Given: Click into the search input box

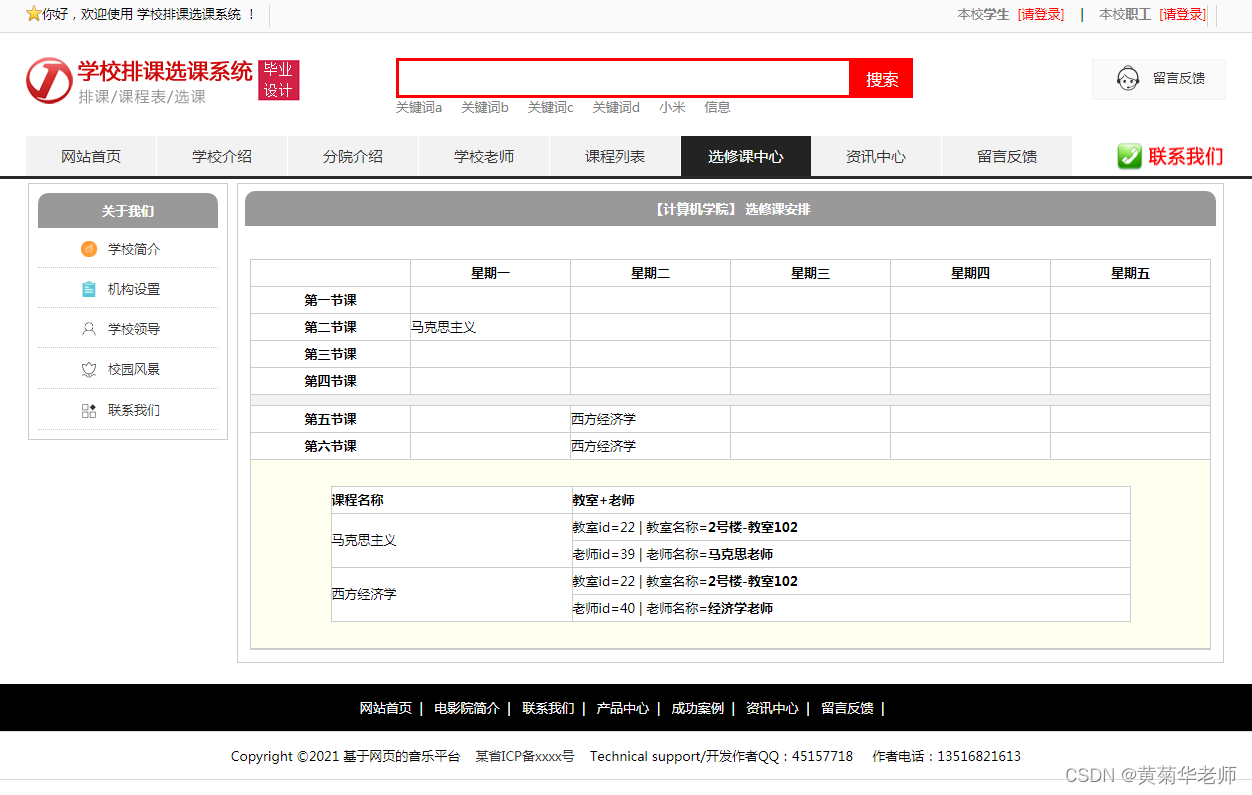Looking at the screenshot, I should (623, 78).
